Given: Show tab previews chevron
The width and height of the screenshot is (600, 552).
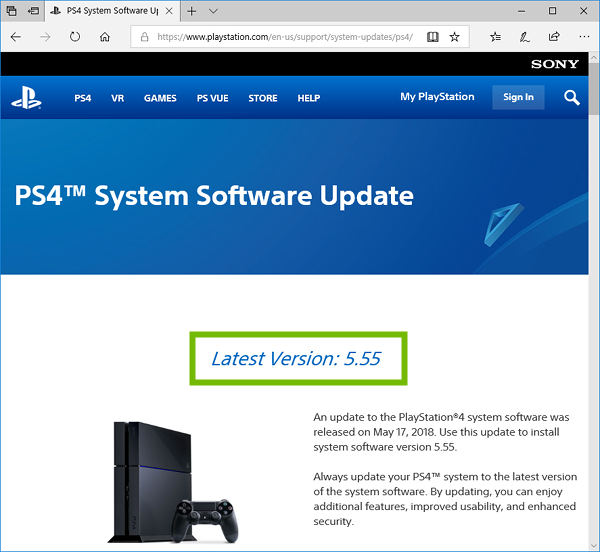Looking at the screenshot, I should 214,11.
